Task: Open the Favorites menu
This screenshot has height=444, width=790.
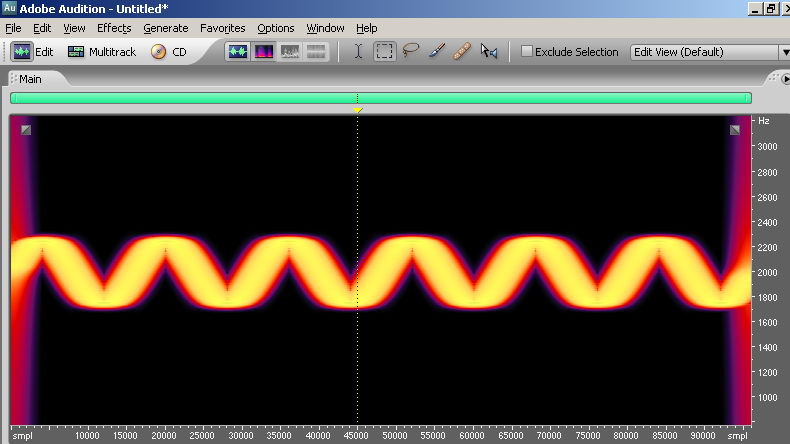Action: (222, 28)
